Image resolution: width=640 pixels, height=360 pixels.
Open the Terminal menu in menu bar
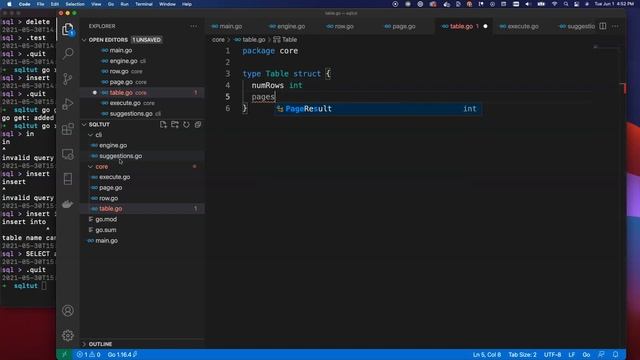point(144,4)
